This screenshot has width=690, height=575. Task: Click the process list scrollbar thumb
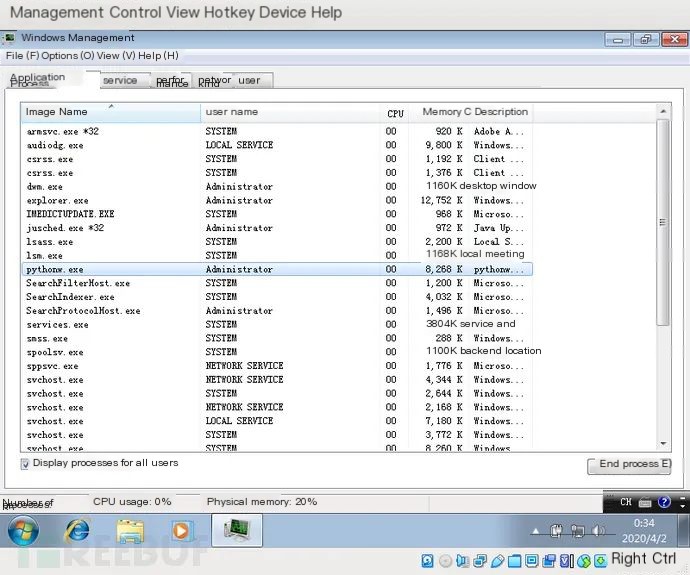tap(662, 222)
